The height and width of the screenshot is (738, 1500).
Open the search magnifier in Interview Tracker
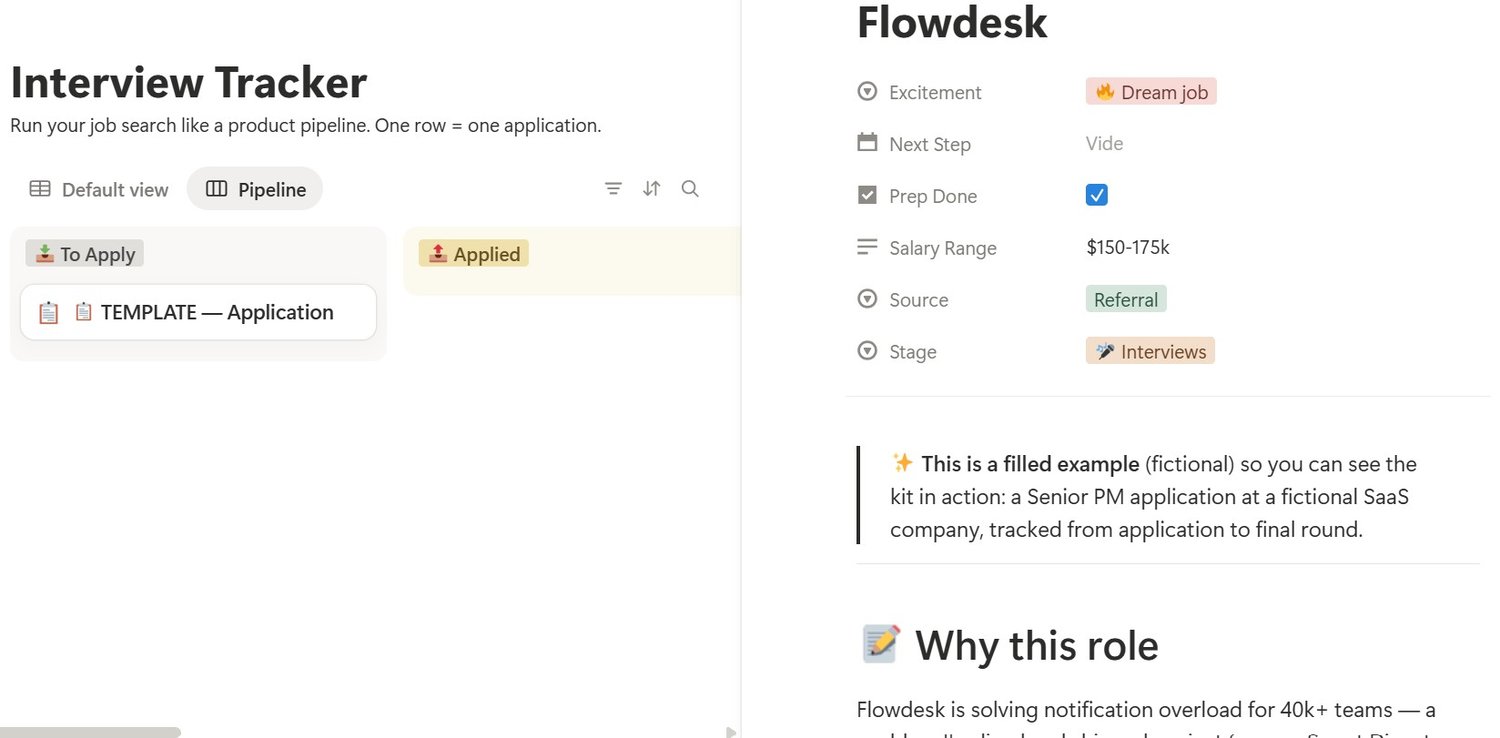[690, 188]
